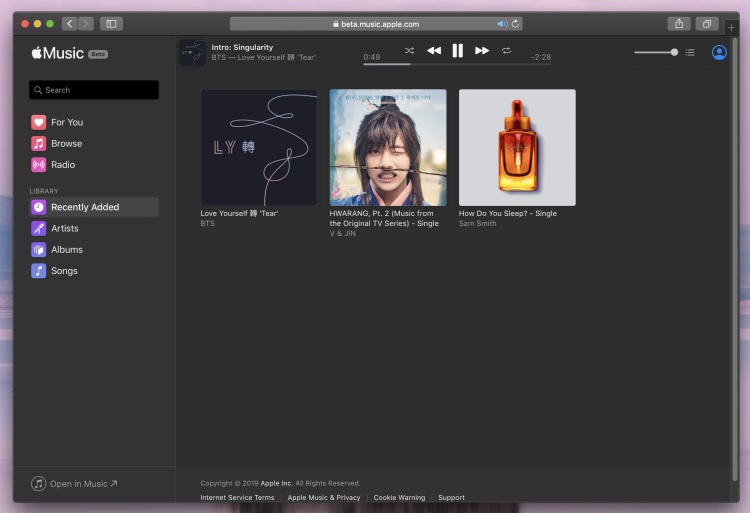Click the page vertical scrollbar

coord(735,258)
